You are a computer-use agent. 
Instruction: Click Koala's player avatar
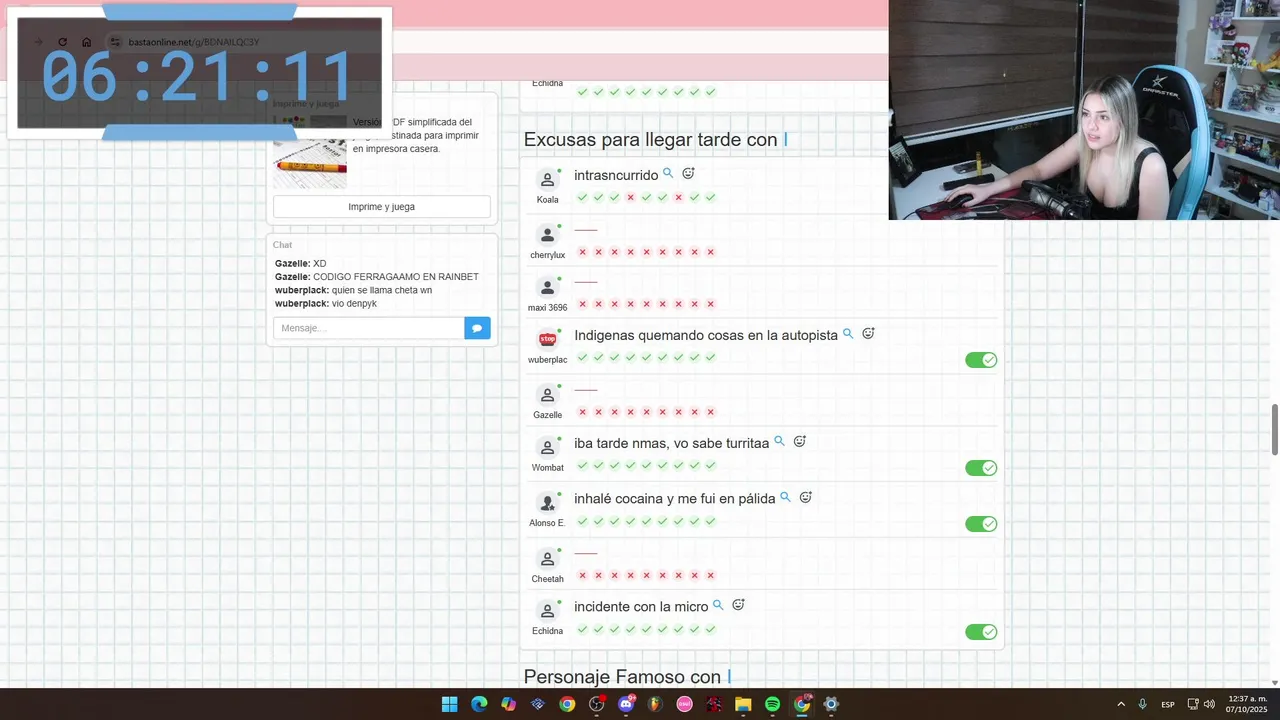point(547,180)
